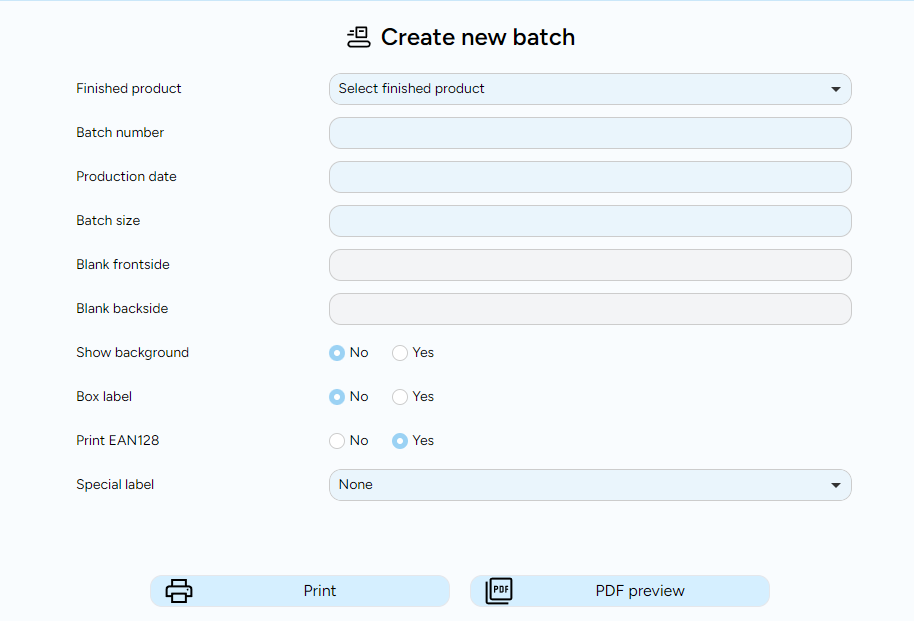Focus the Batch number input field

(590, 133)
